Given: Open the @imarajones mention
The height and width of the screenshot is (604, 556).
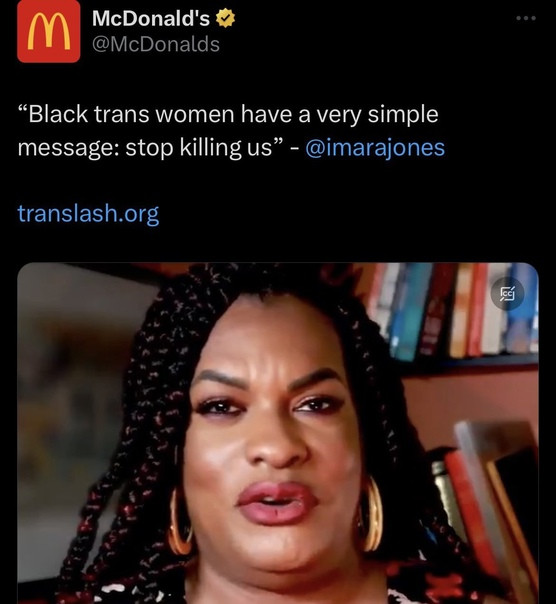Looking at the screenshot, I should pos(375,148).
